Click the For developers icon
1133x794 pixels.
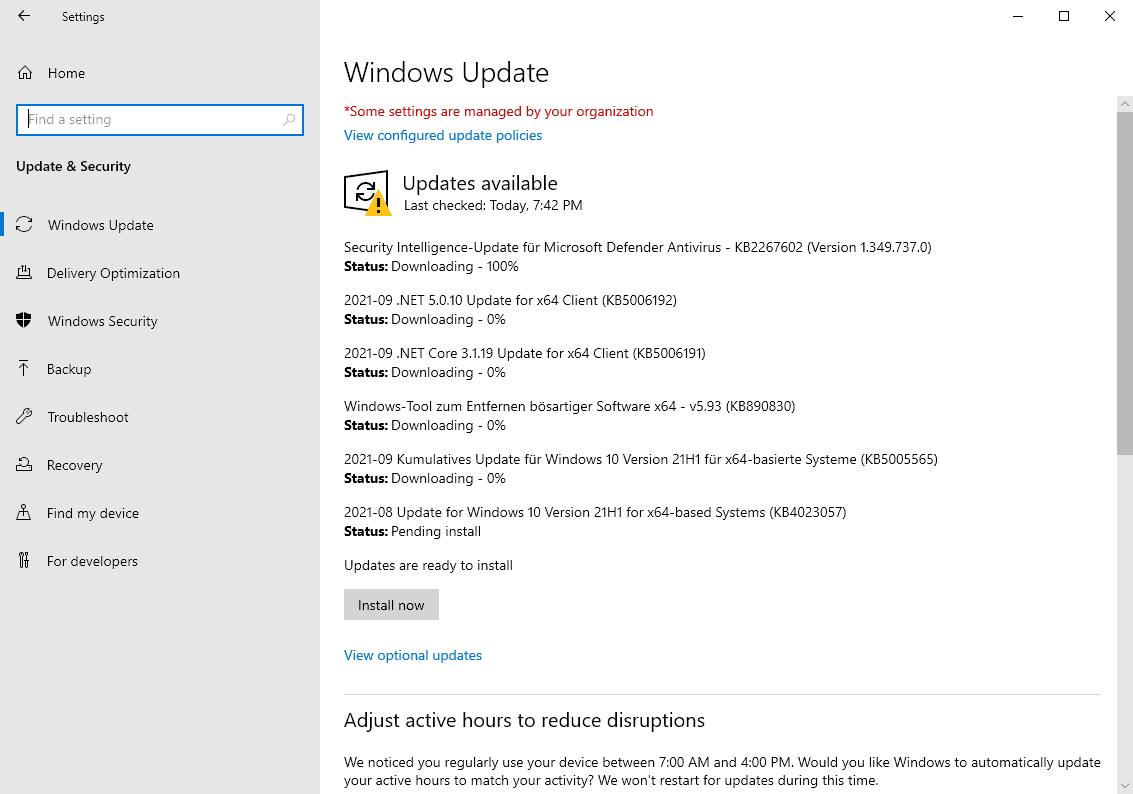[x=24, y=560]
